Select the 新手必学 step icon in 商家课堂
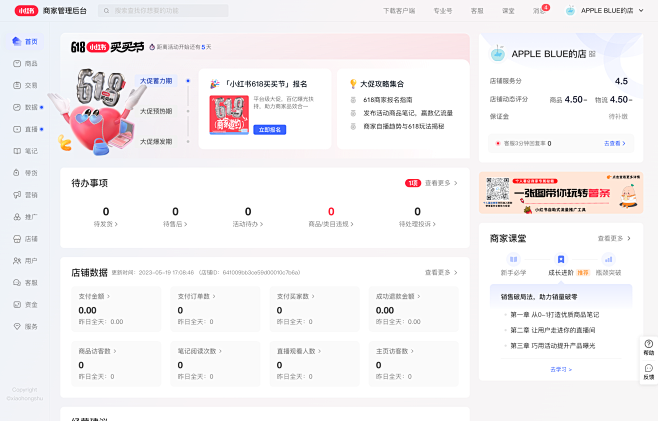658x421 pixels. (x=513, y=259)
